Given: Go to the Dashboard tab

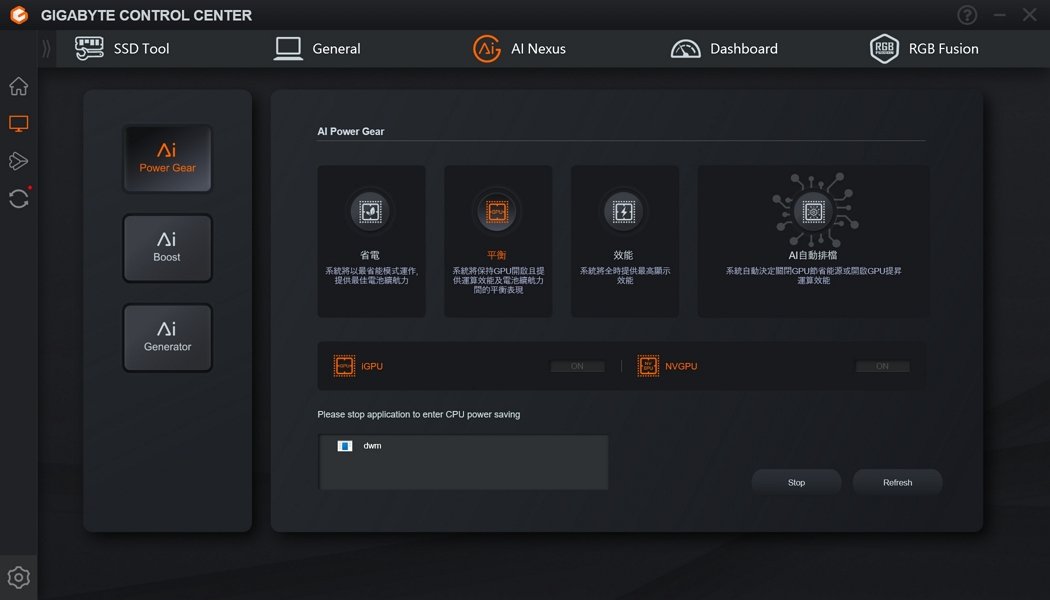Looking at the screenshot, I should [724, 49].
